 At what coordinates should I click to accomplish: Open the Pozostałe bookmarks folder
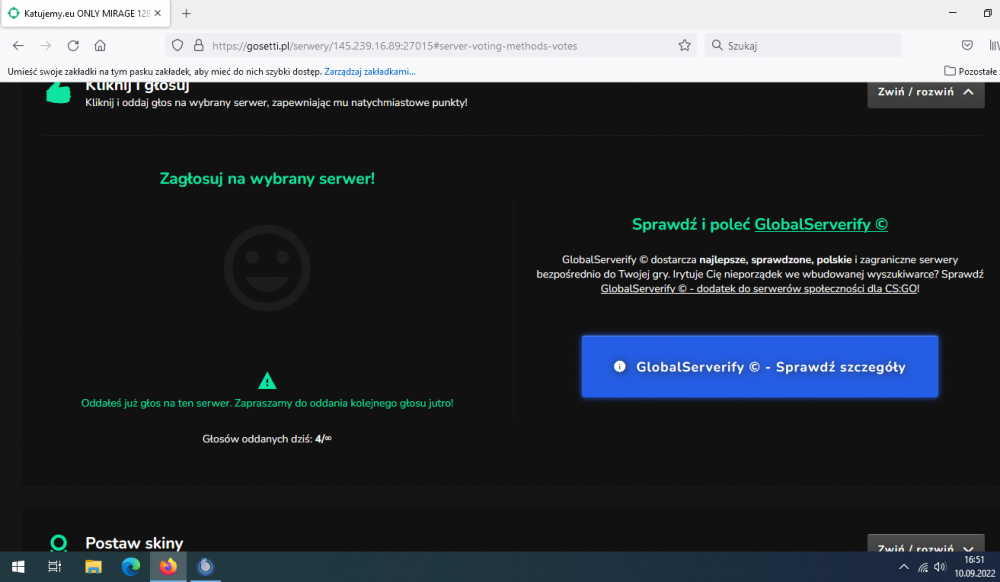[971, 71]
